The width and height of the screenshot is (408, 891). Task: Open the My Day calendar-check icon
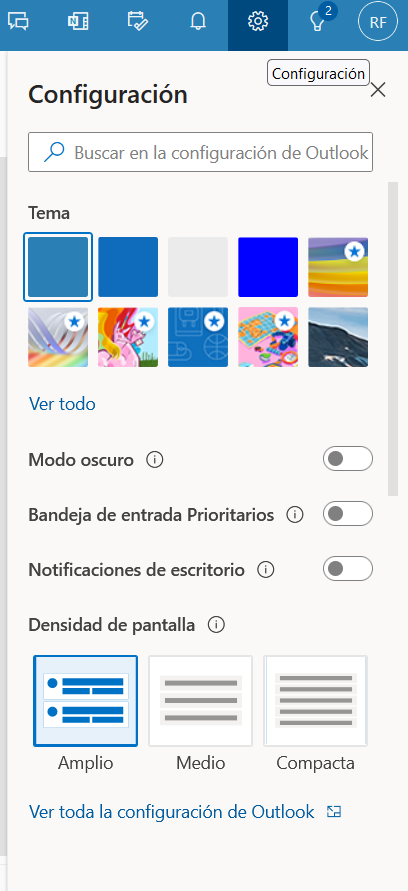pyautogui.click(x=138, y=22)
